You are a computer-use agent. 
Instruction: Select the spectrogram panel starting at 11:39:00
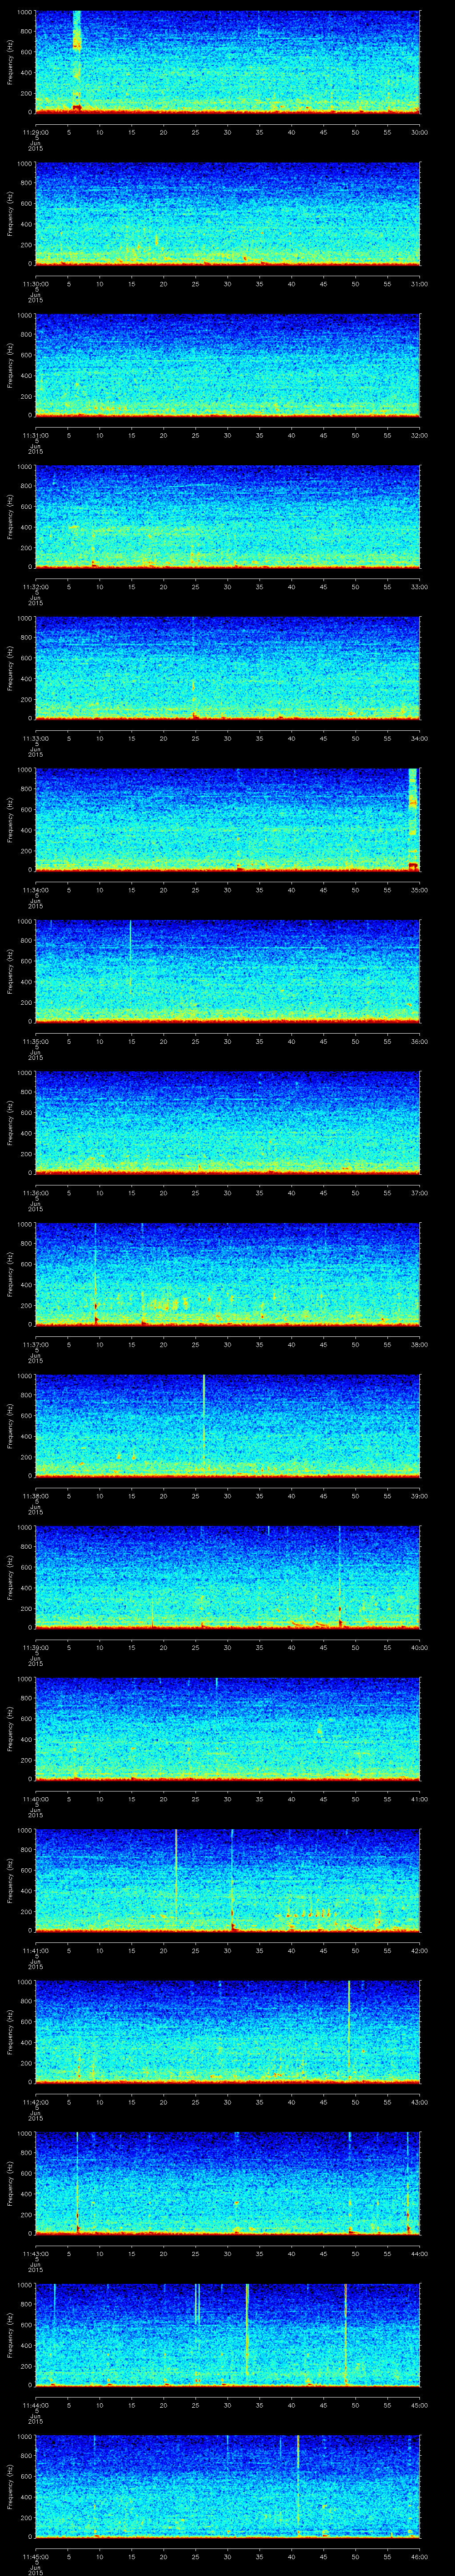pyautogui.click(x=228, y=1577)
